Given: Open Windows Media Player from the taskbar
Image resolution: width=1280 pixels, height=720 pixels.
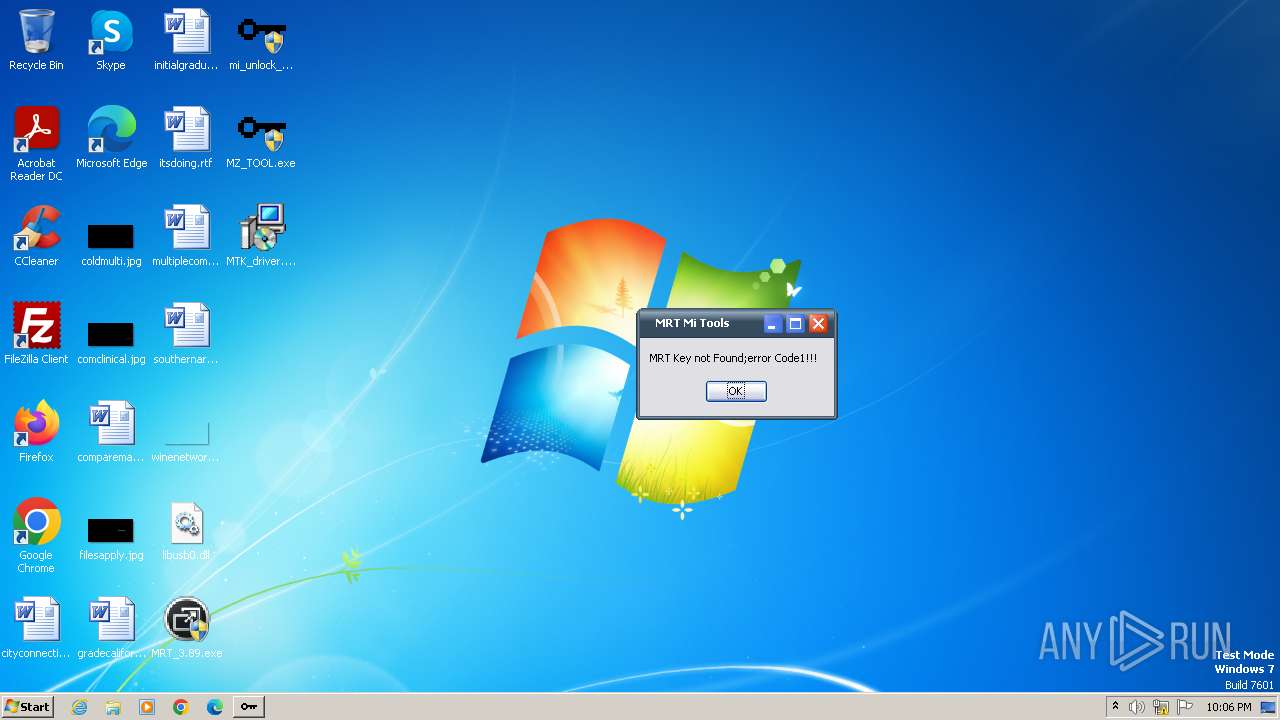Looking at the screenshot, I should click(147, 707).
